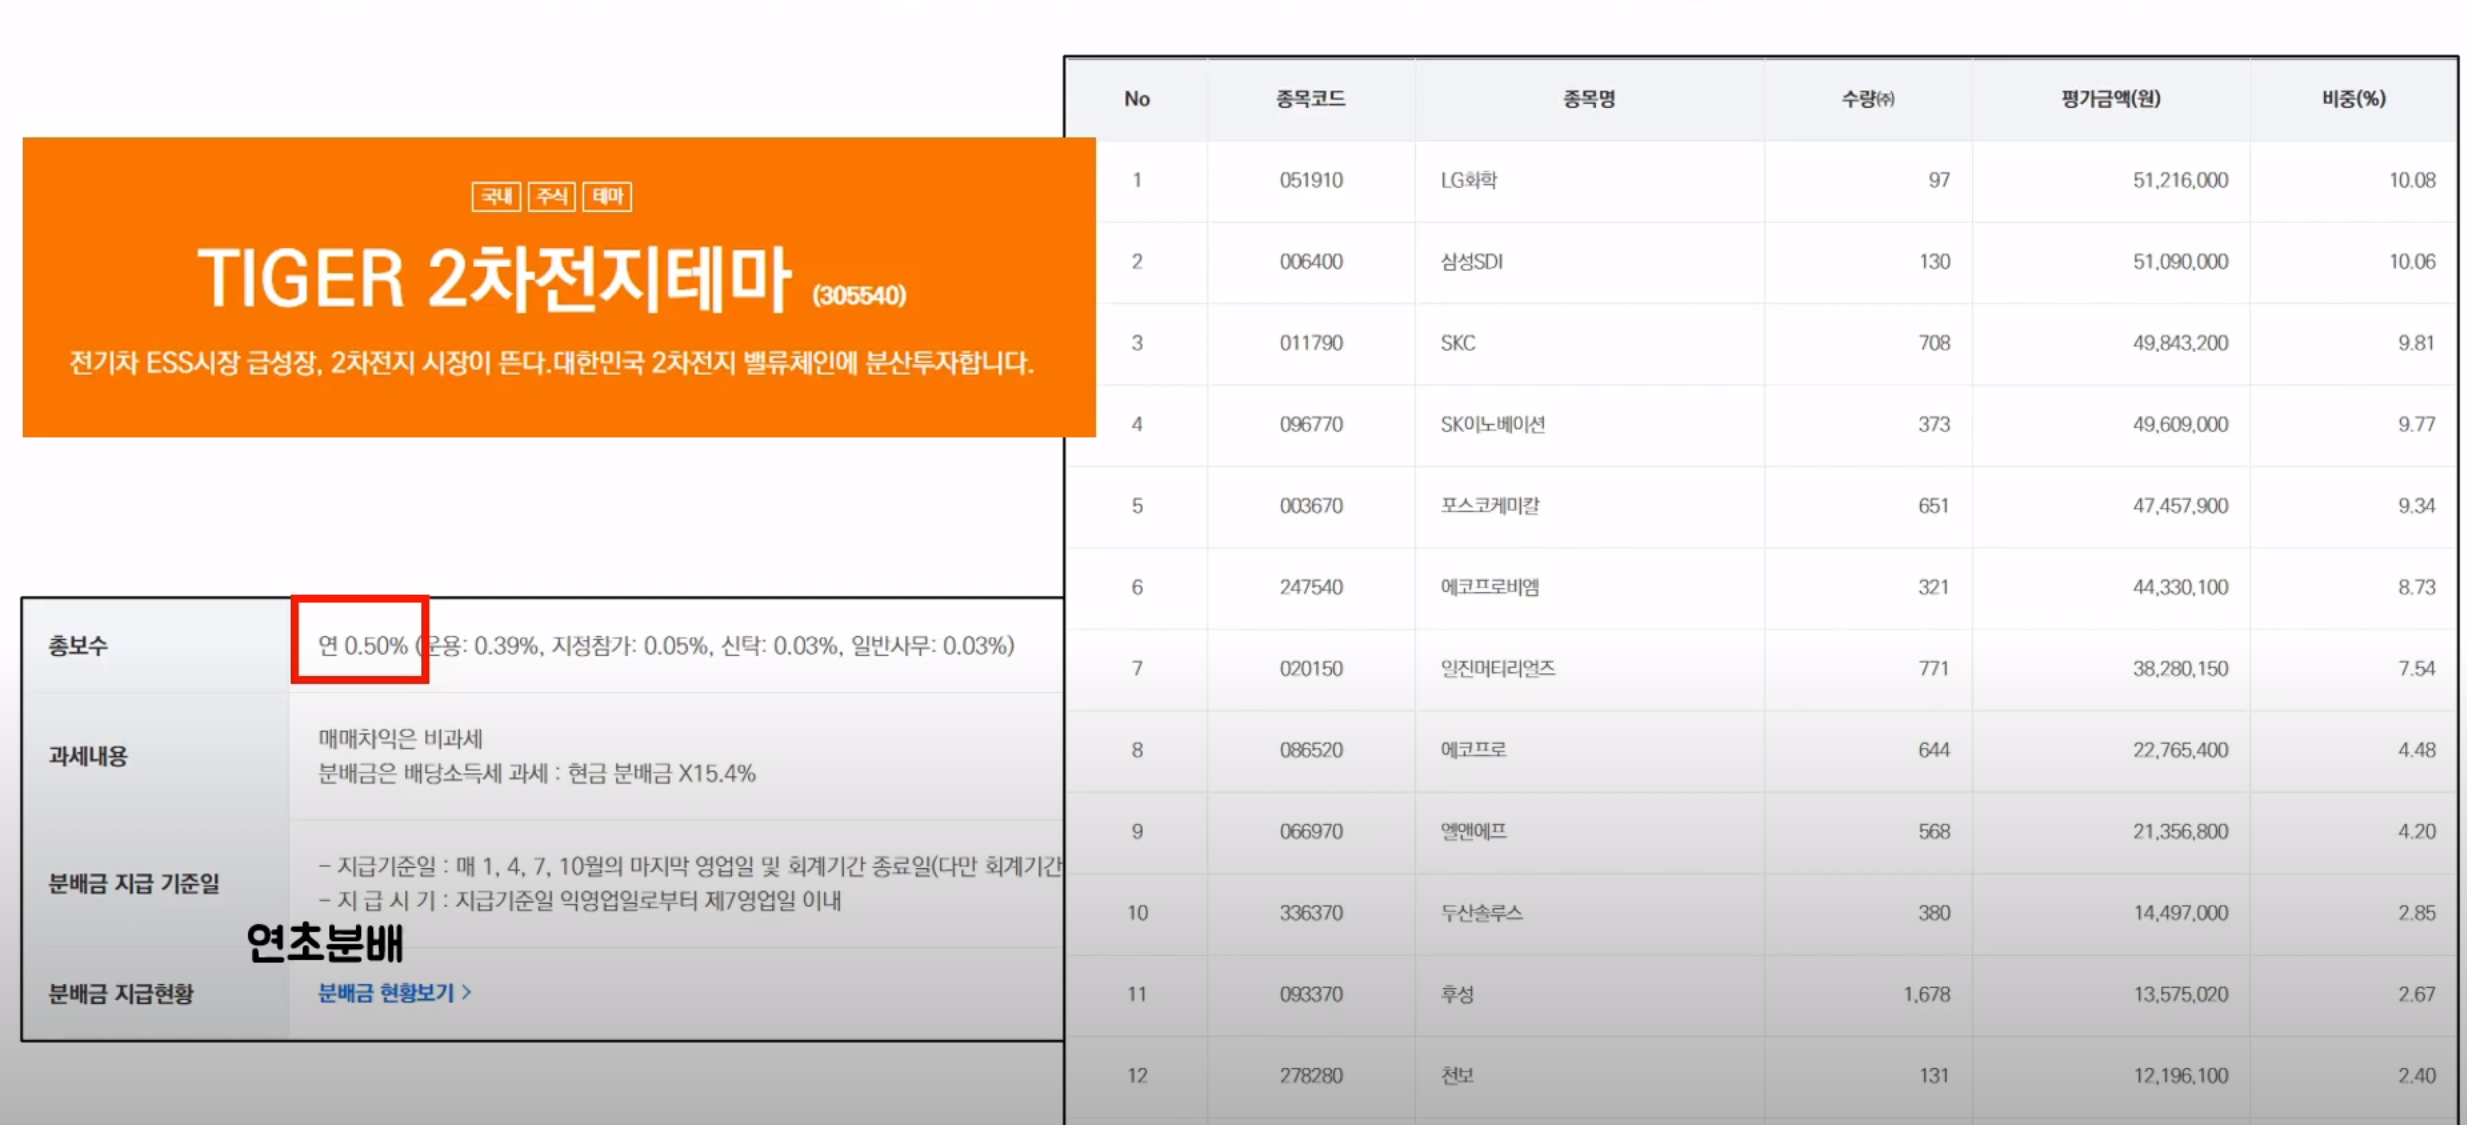
Task: Click the 9.81 weight percentage
Action: (2416, 343)
